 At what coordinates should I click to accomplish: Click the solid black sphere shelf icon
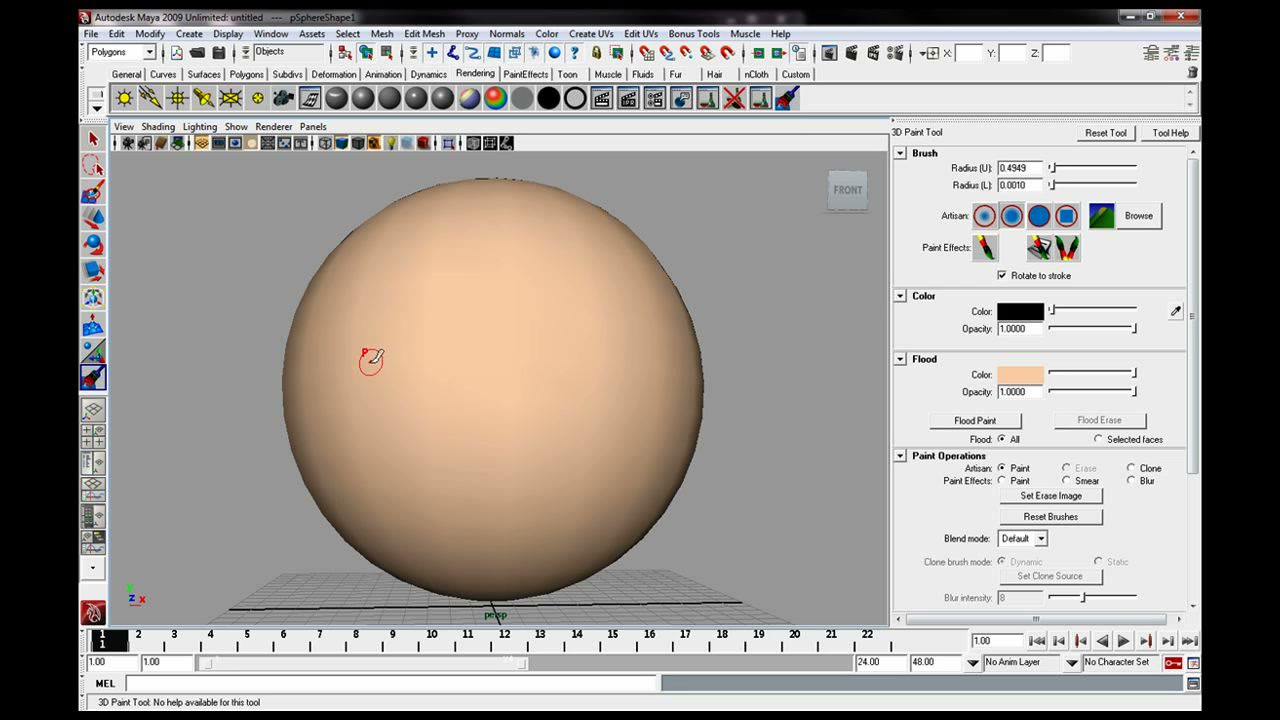click(548, 98)
